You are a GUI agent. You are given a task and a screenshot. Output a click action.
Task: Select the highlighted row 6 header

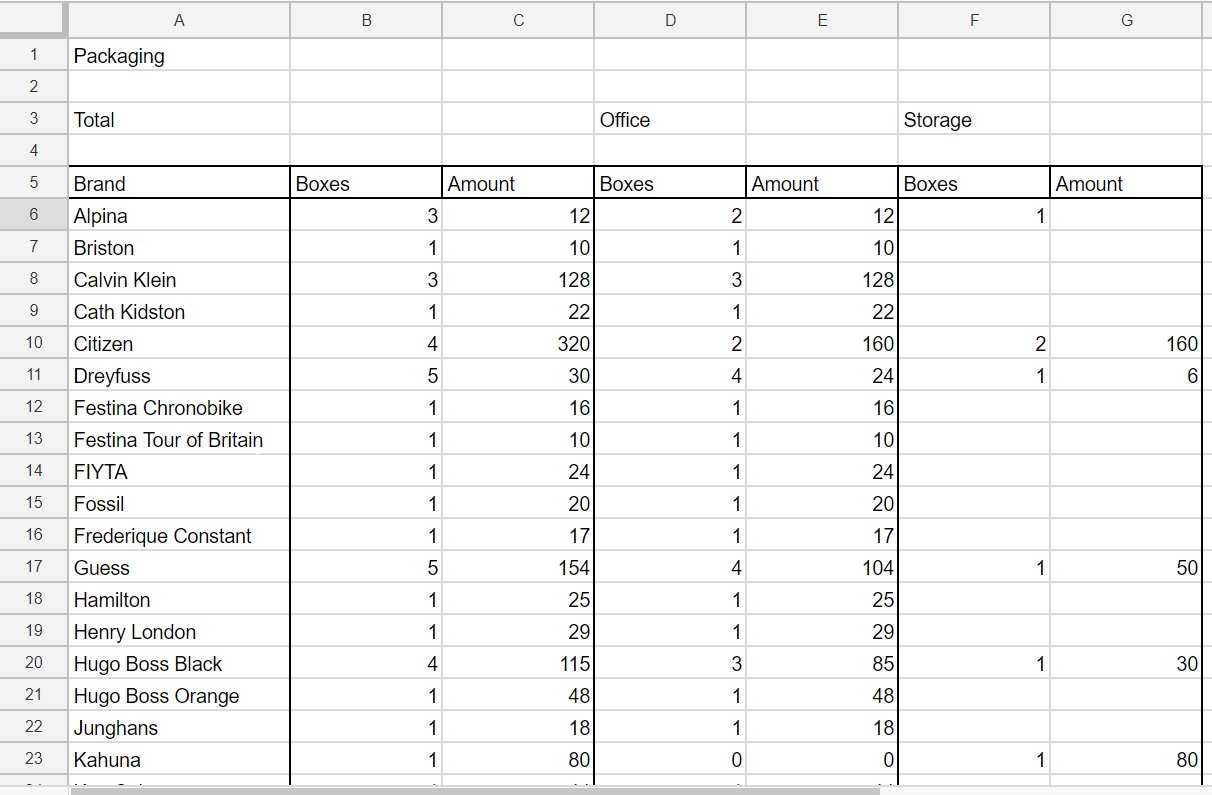(33, 216)
